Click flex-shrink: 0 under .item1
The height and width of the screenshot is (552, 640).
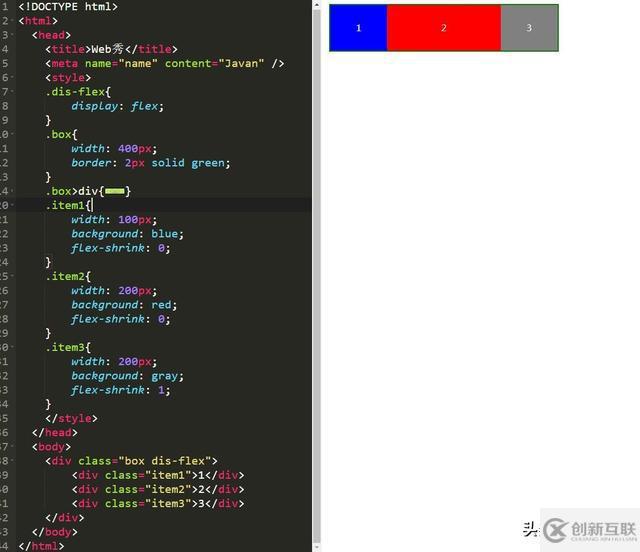pyautogui.click(x=121, y=248)
